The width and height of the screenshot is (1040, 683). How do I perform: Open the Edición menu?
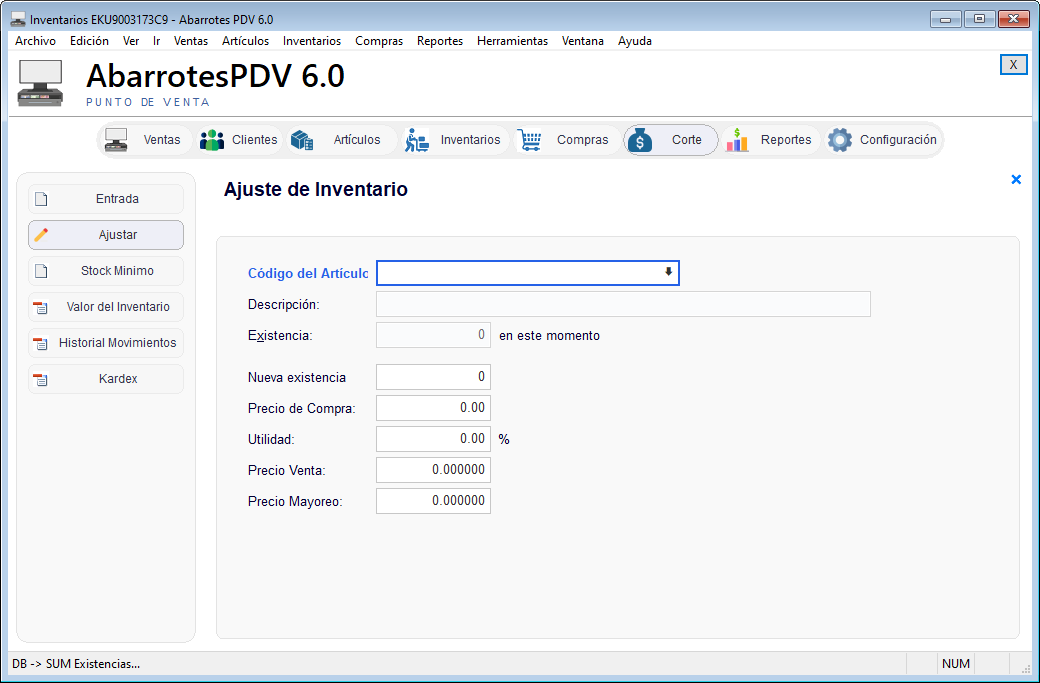point(89,41)
